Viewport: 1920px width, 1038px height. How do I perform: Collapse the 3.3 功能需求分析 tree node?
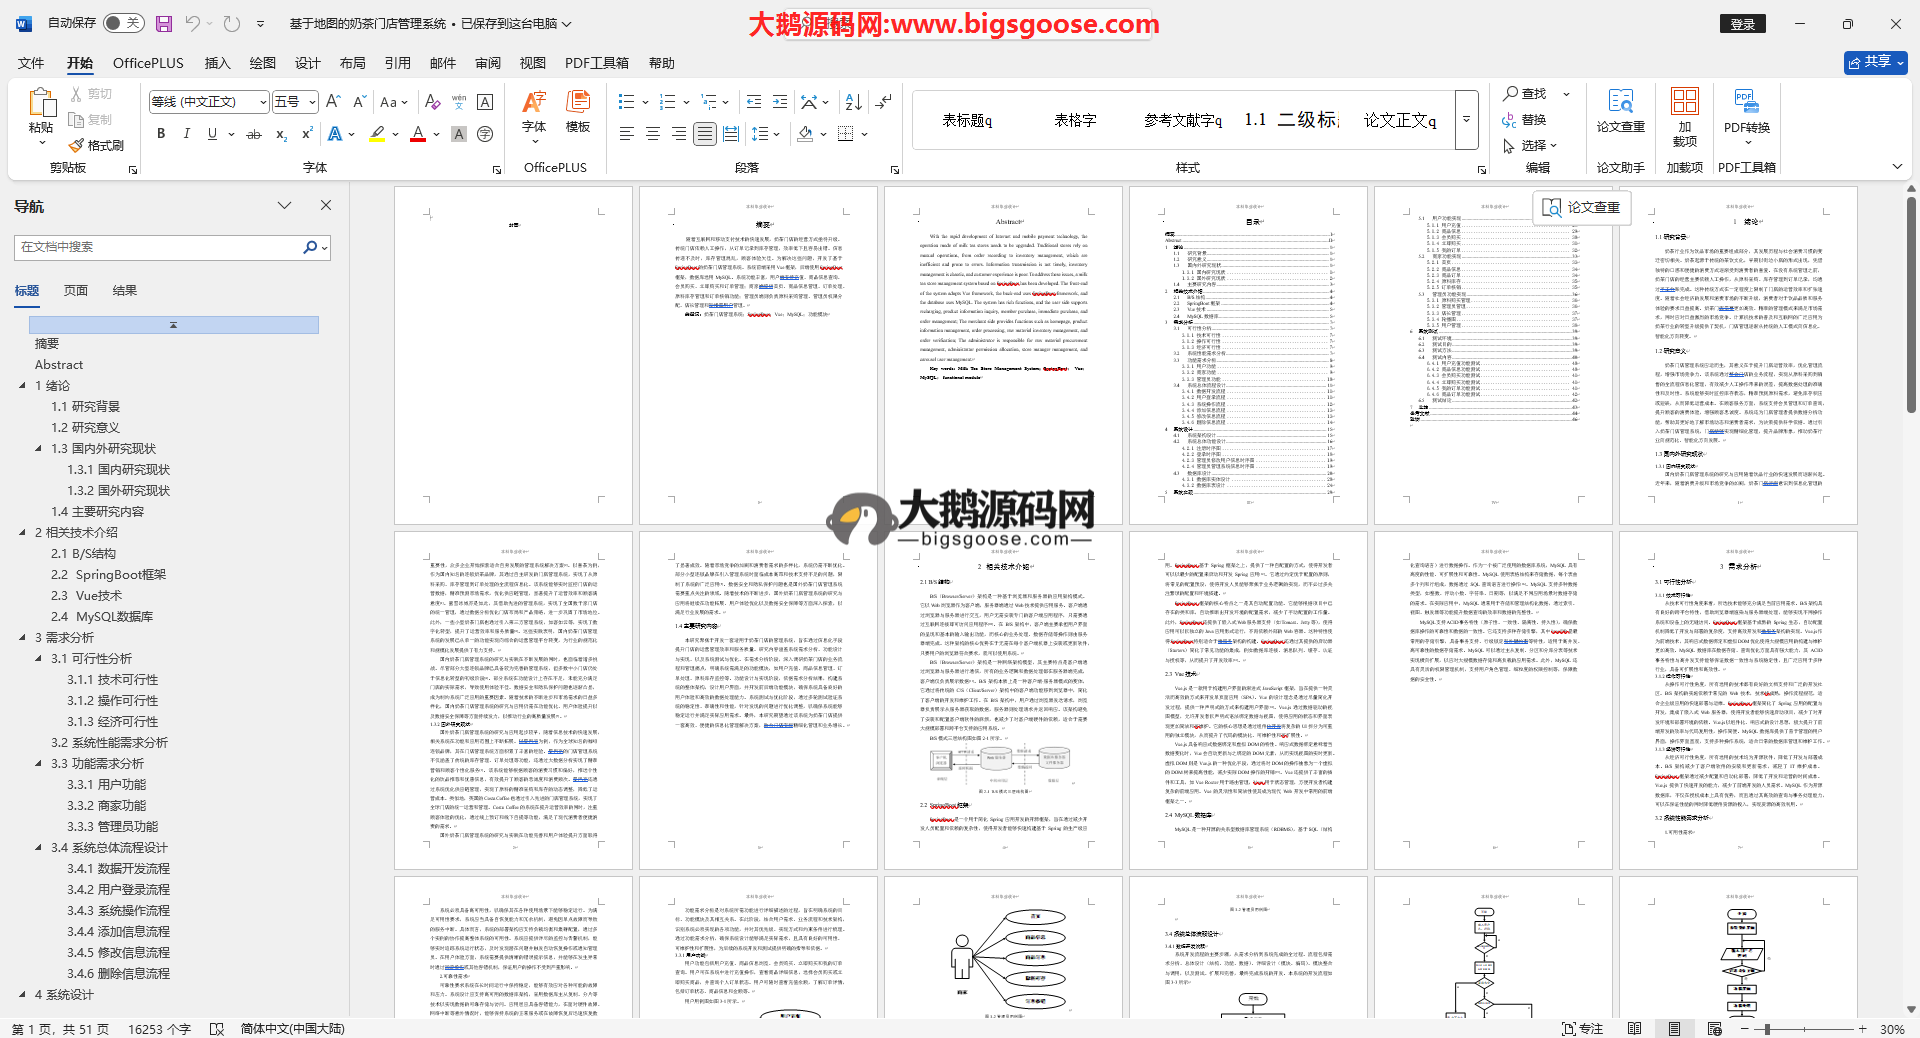tap(39, 764)
